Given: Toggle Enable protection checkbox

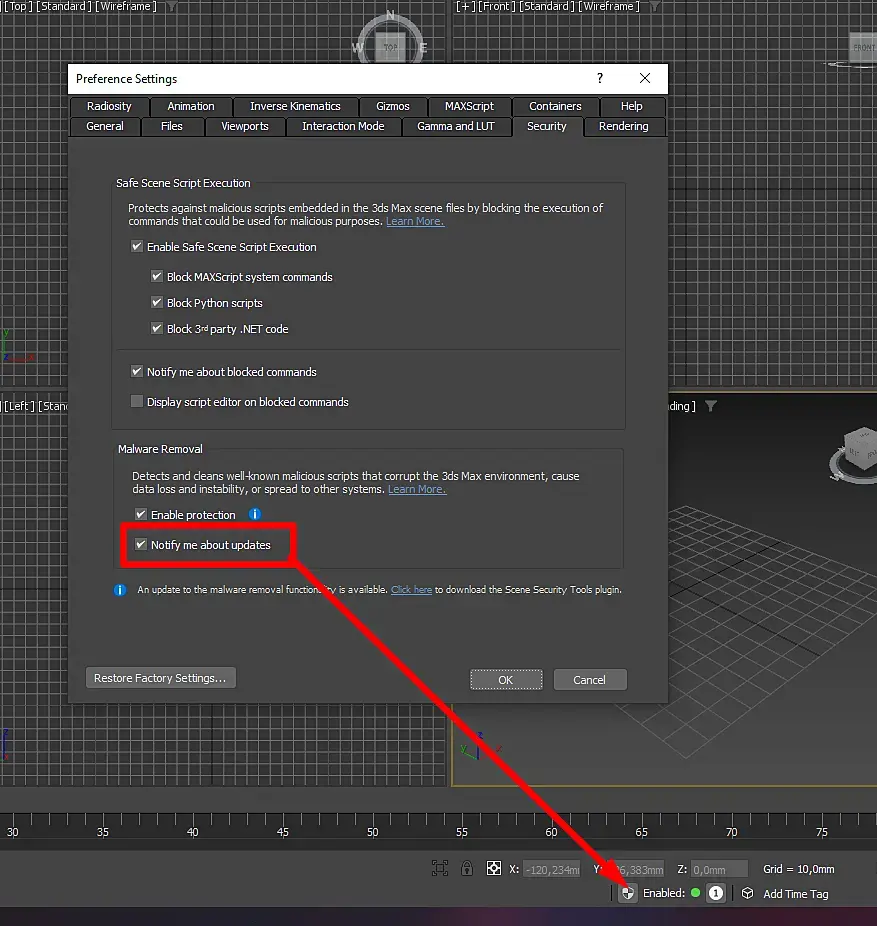Looking at the screenshot, I should click(141, 514).
